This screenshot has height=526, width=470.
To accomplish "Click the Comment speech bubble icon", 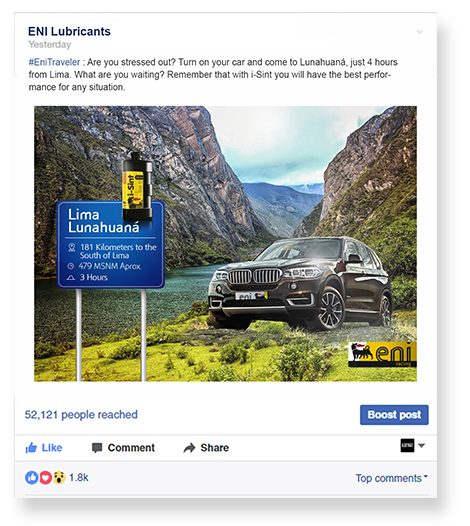I will [97, 448].
